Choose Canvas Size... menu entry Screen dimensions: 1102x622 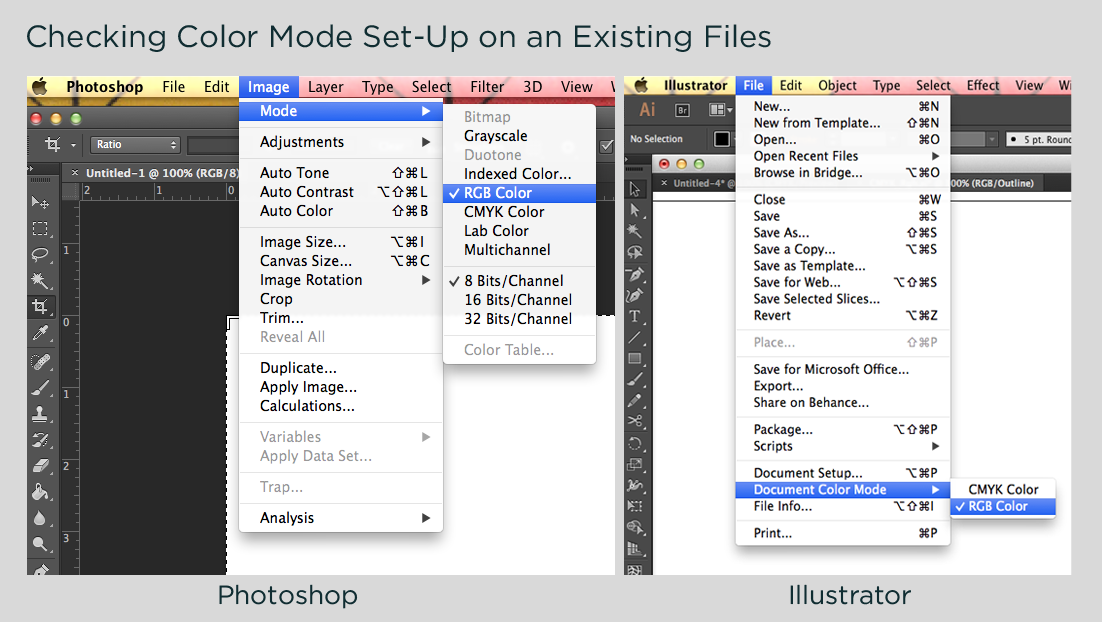341,261
